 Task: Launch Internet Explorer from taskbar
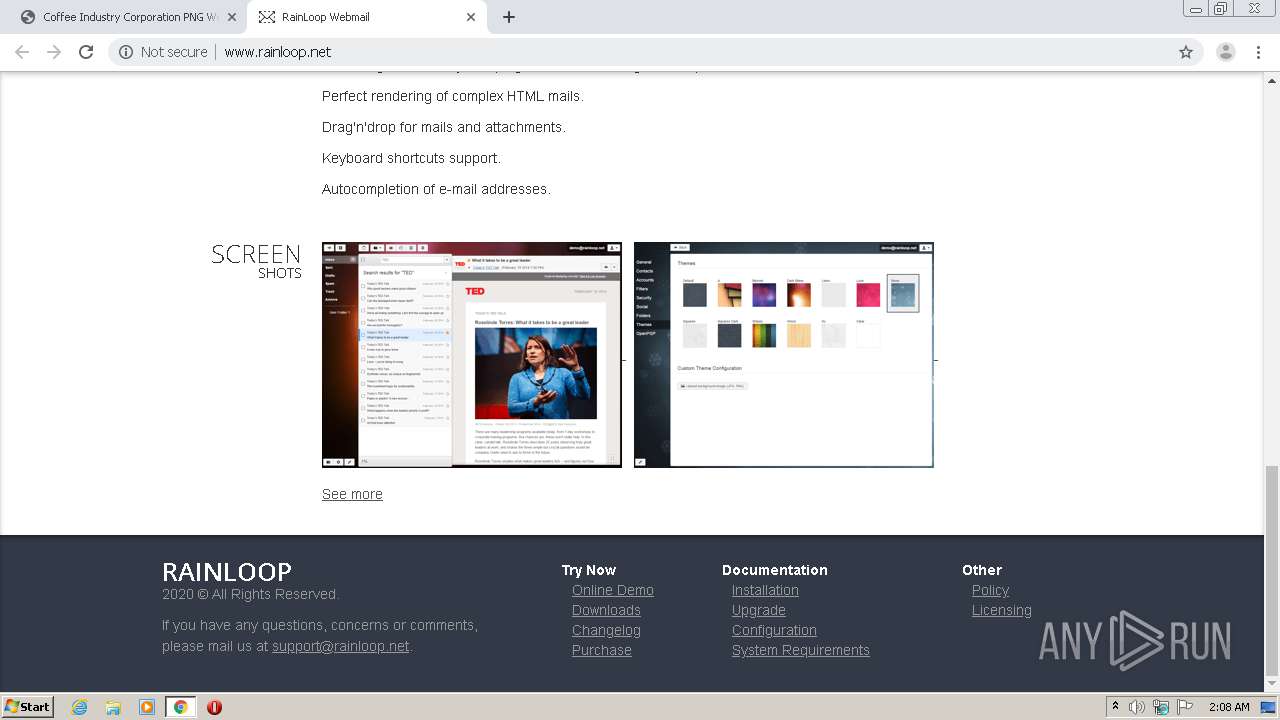pos(79,707)
